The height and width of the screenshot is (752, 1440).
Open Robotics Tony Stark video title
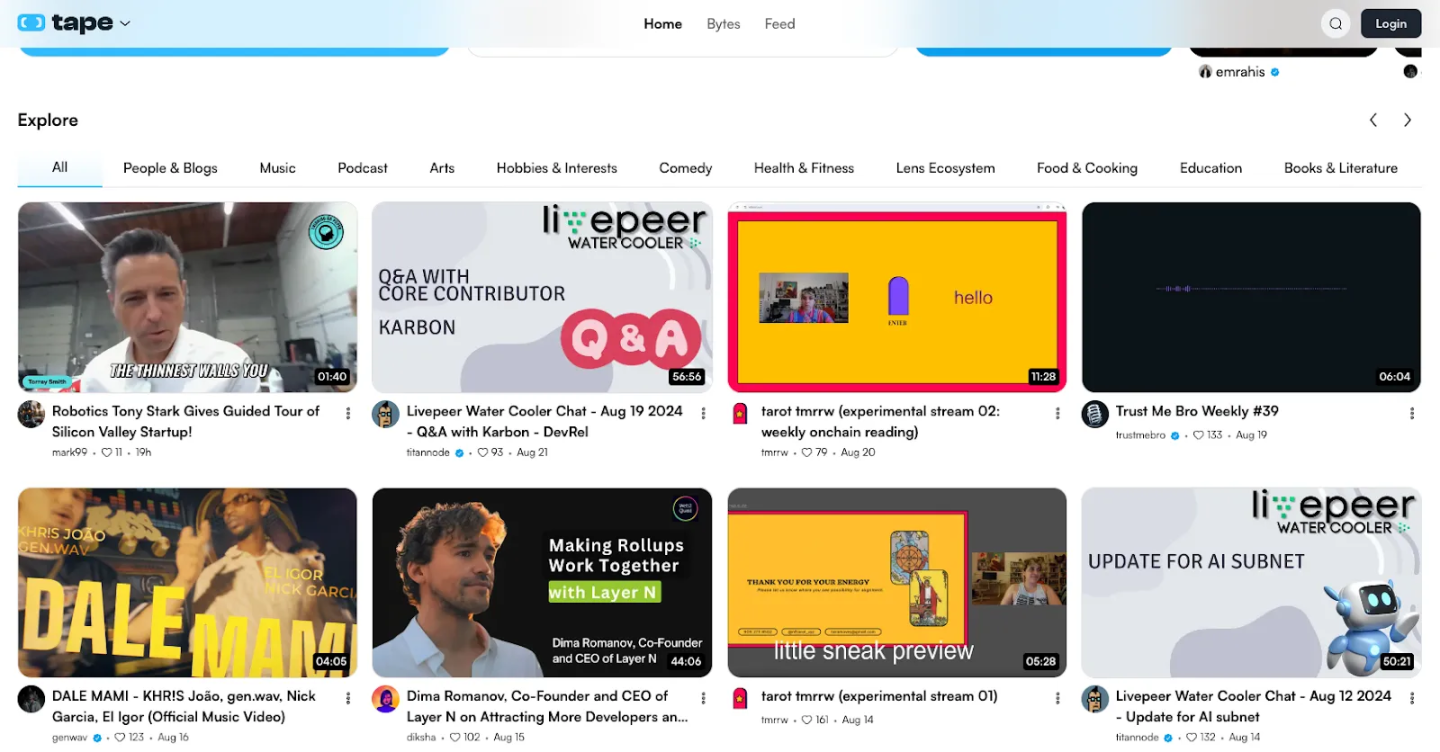[x=186, y=421]
